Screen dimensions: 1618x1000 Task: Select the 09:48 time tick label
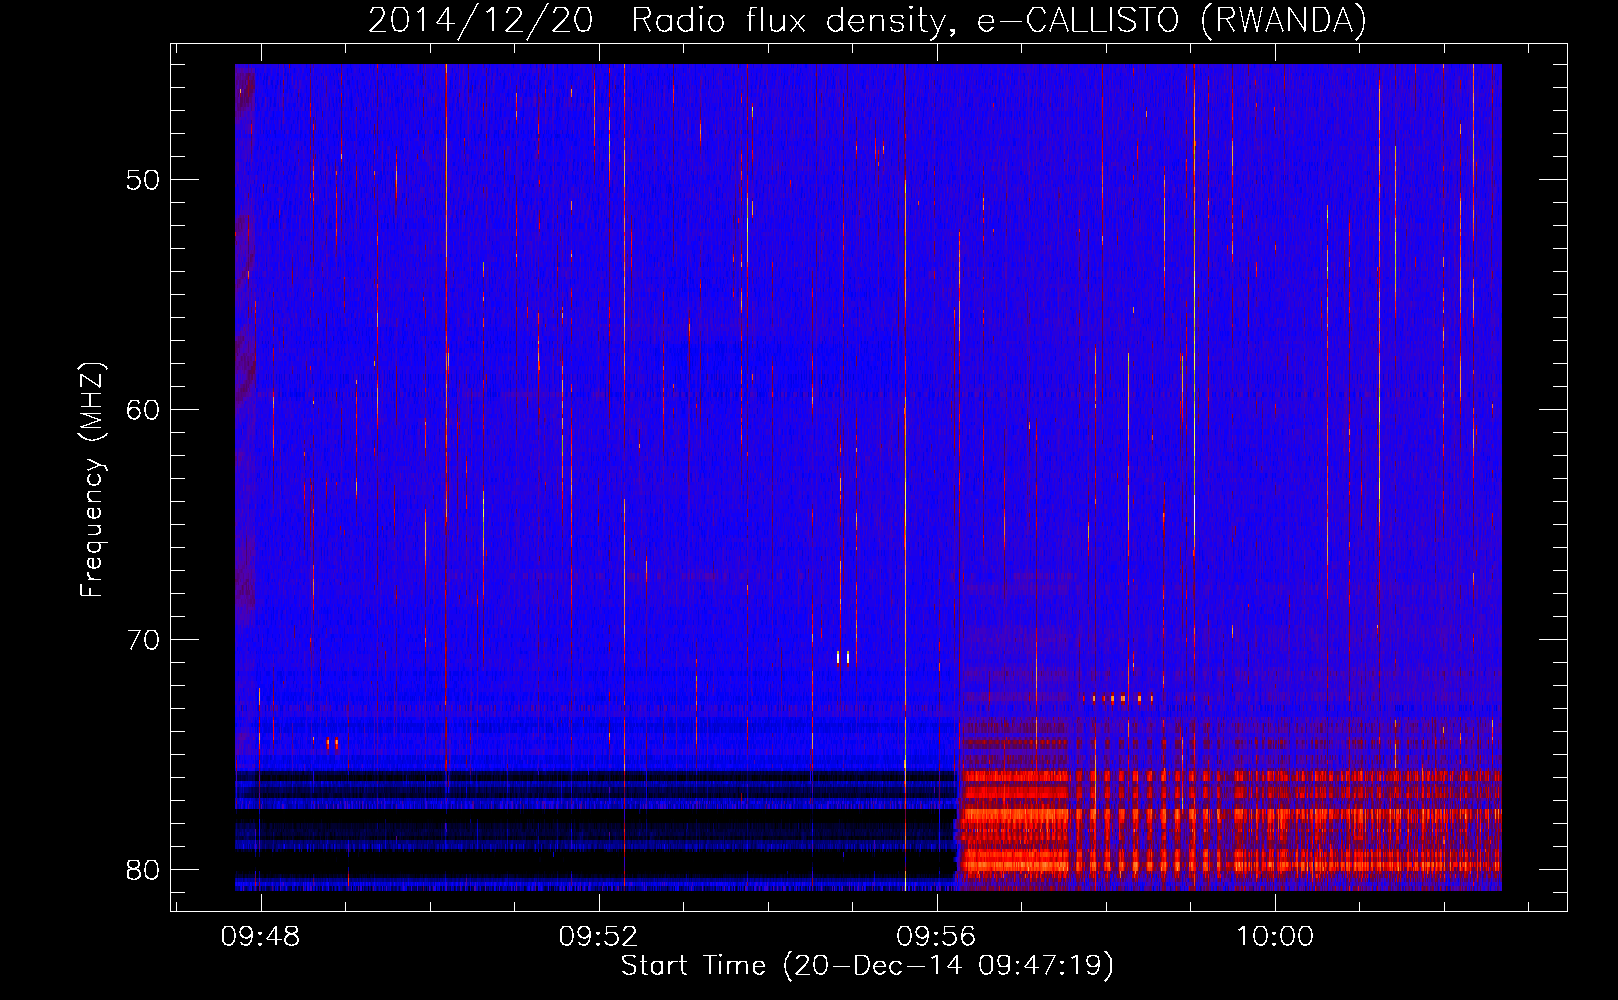[x=261, y=937]
